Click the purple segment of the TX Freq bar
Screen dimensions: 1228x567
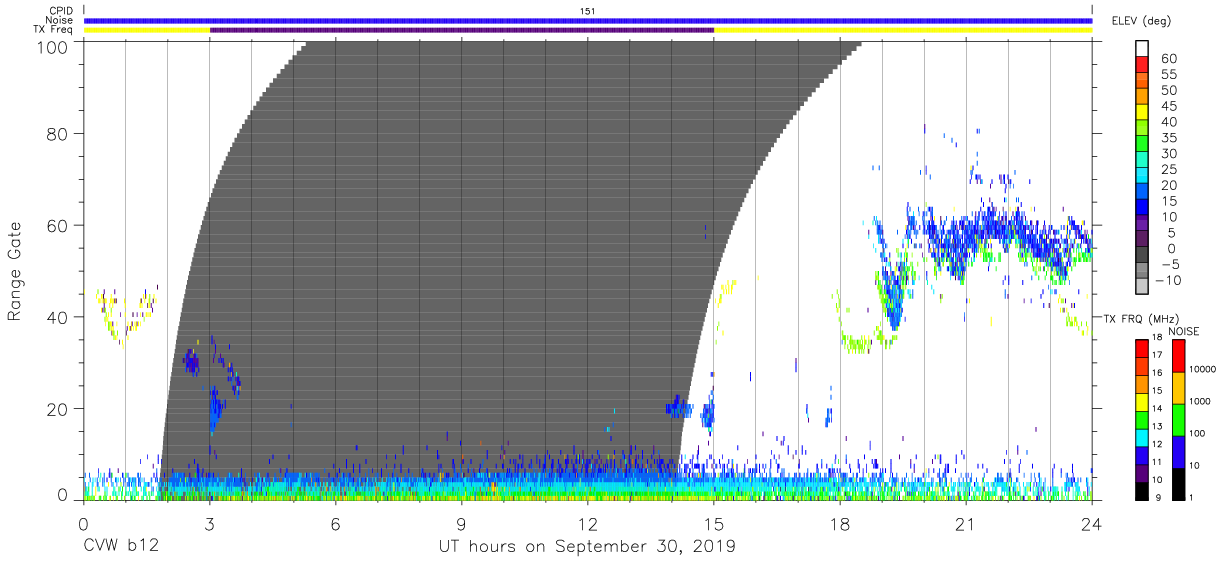pyautogui.click(x=462, y=30)
